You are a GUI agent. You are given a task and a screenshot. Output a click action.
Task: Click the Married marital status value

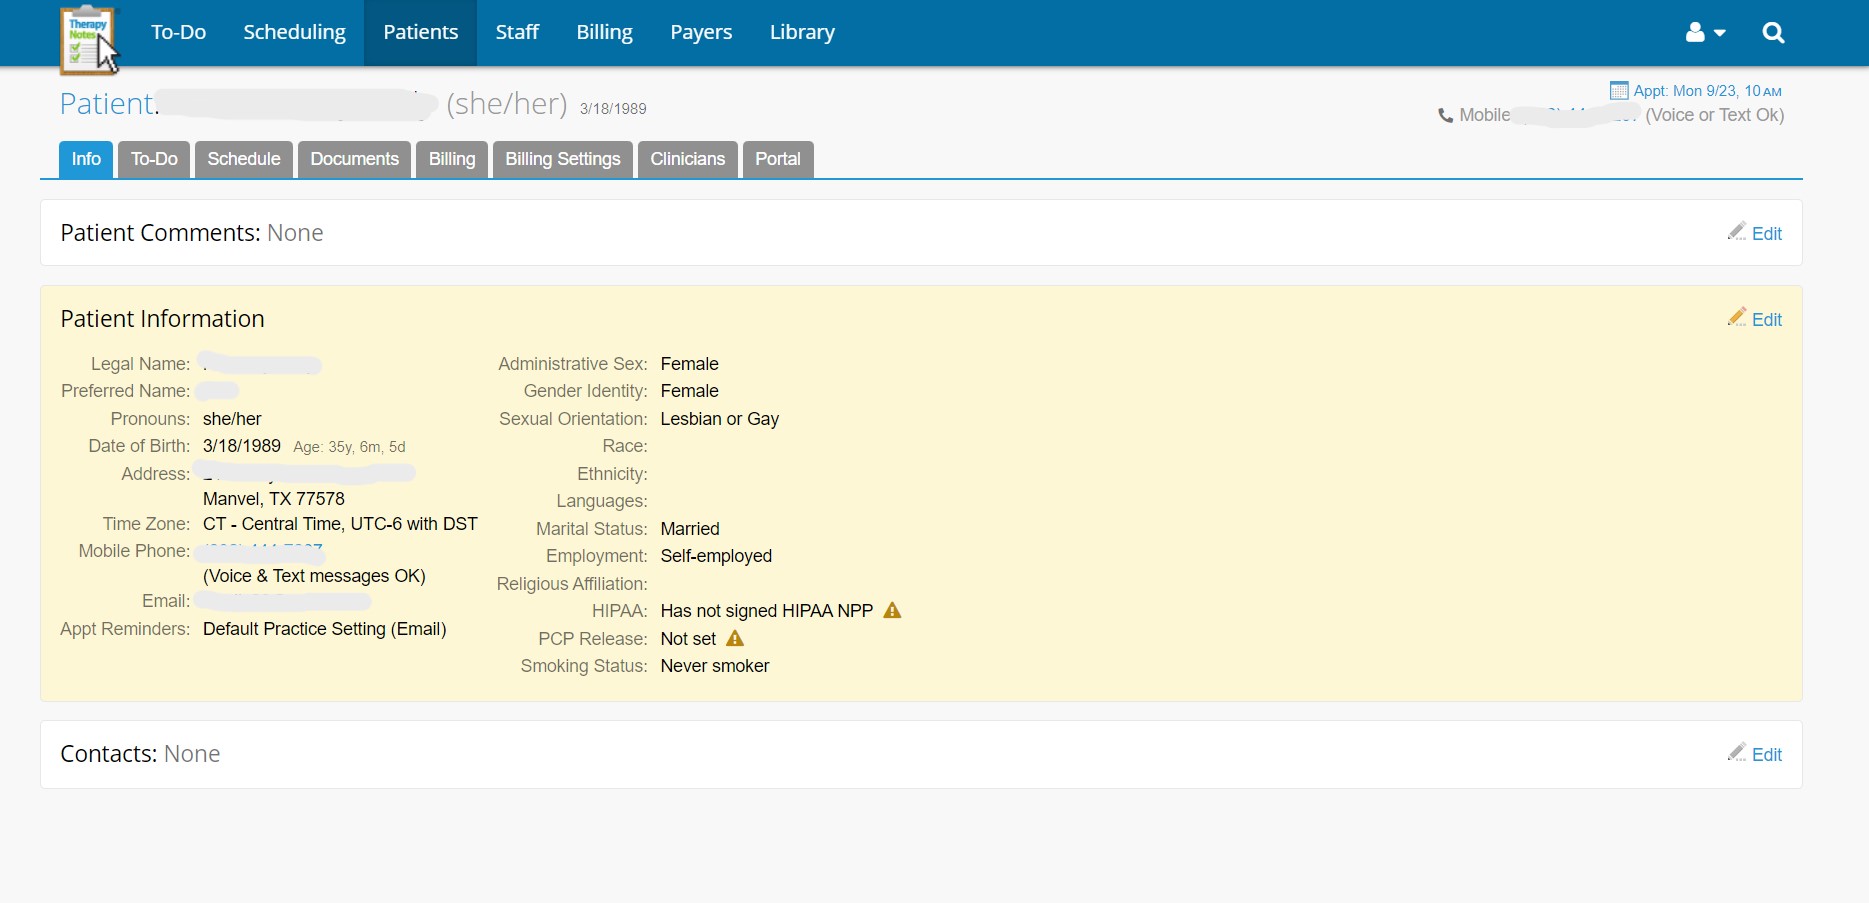(x=690, y=529)
